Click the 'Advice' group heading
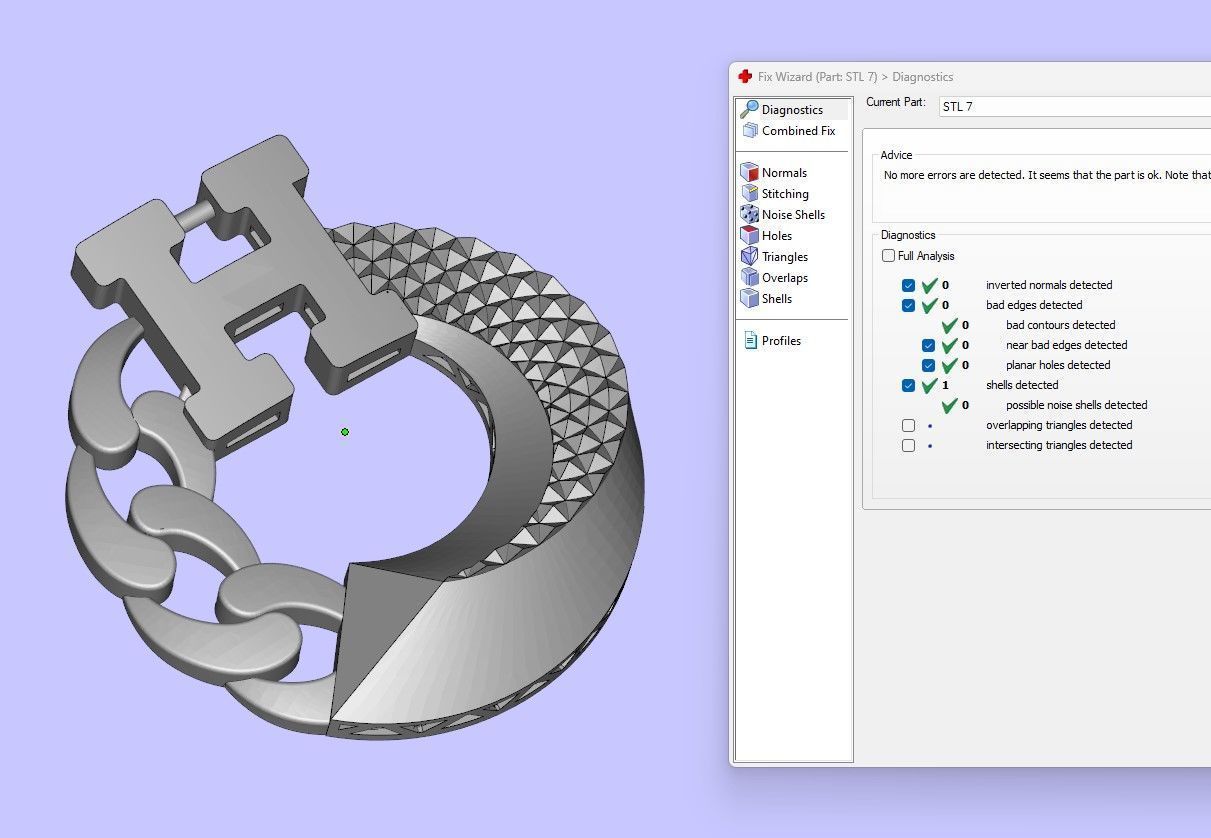 pyautogui.click(x=896, y=155)
